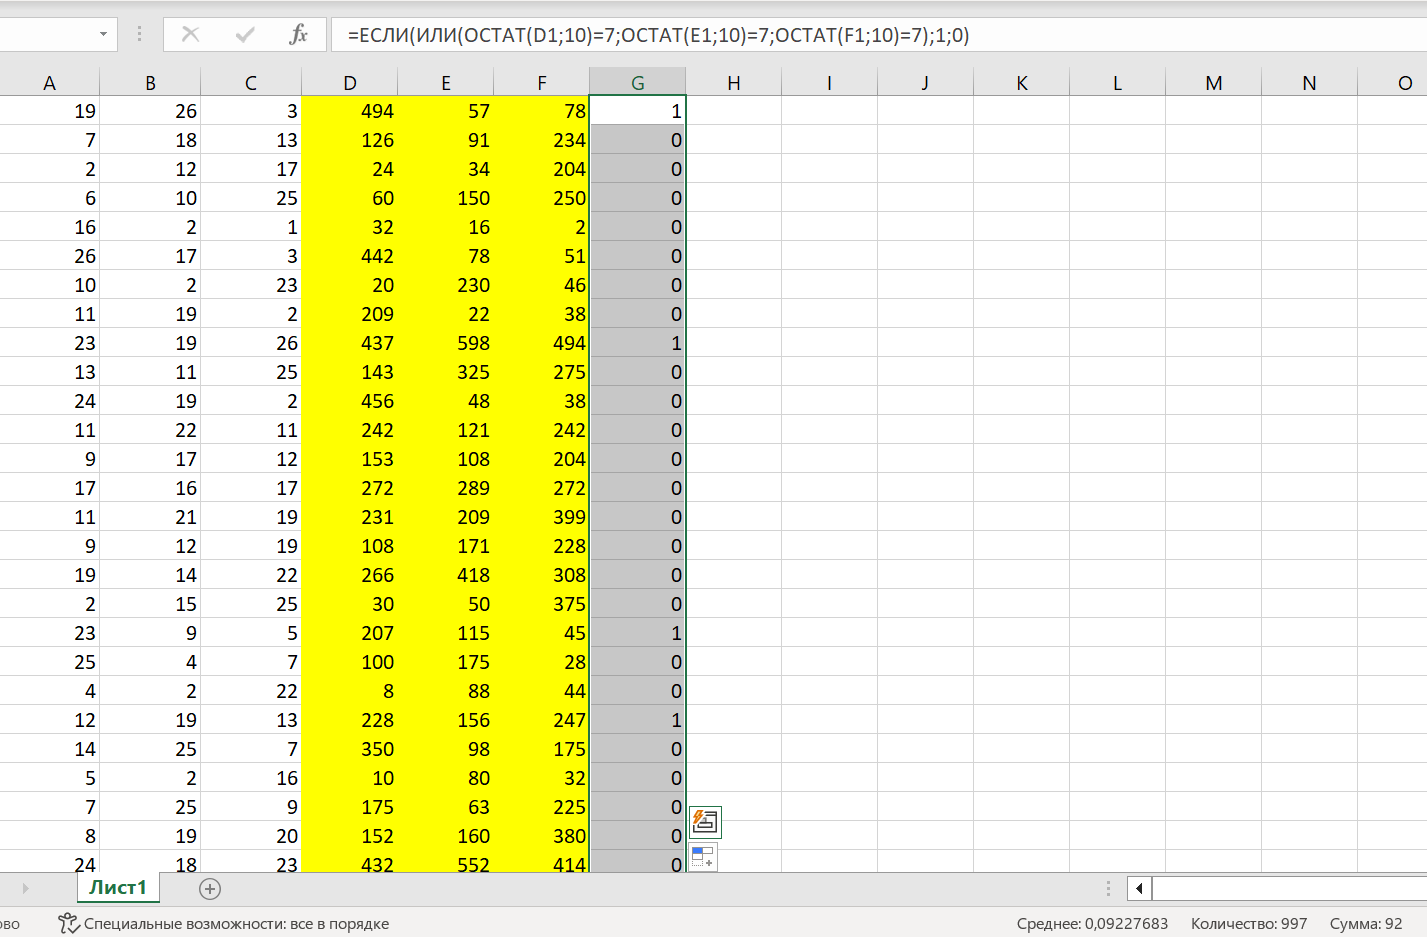
Task: Click the left arrow of horizontal scrollbar
Action: [x=1139, y=888]
